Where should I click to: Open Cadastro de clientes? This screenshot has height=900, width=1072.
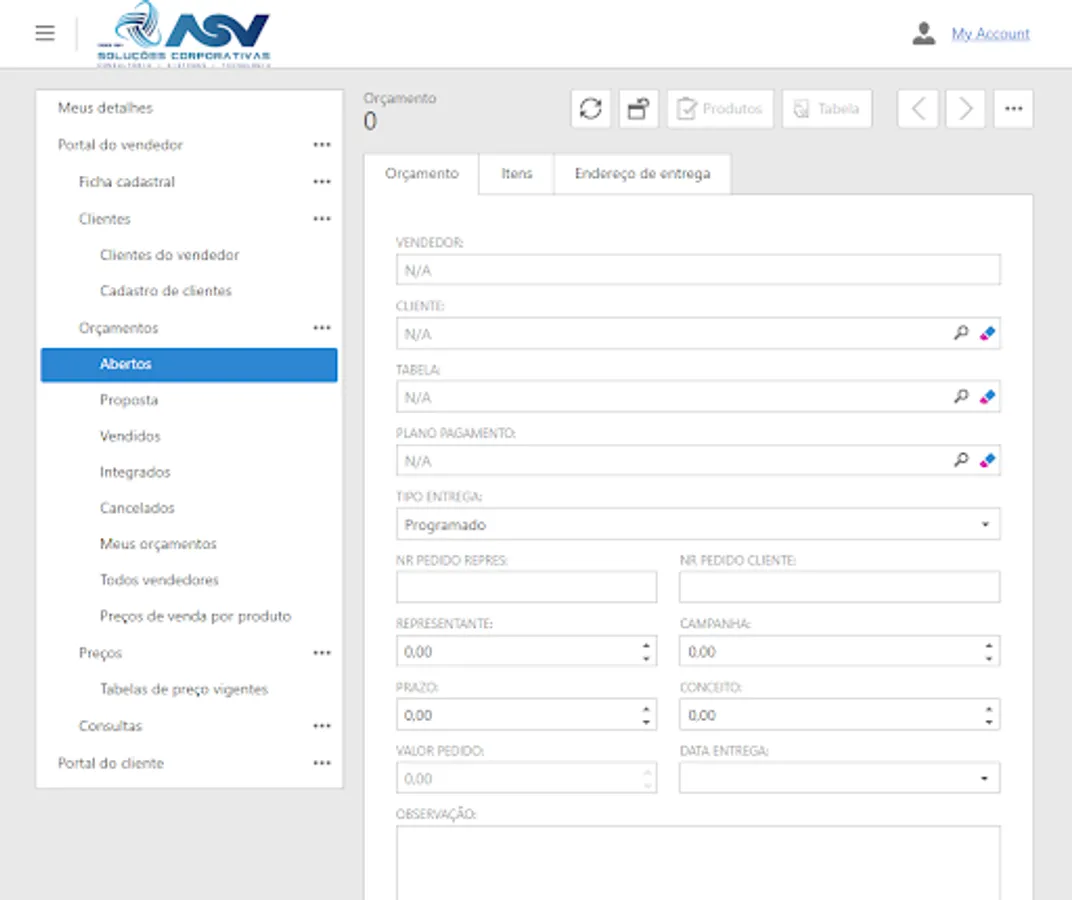166,291
